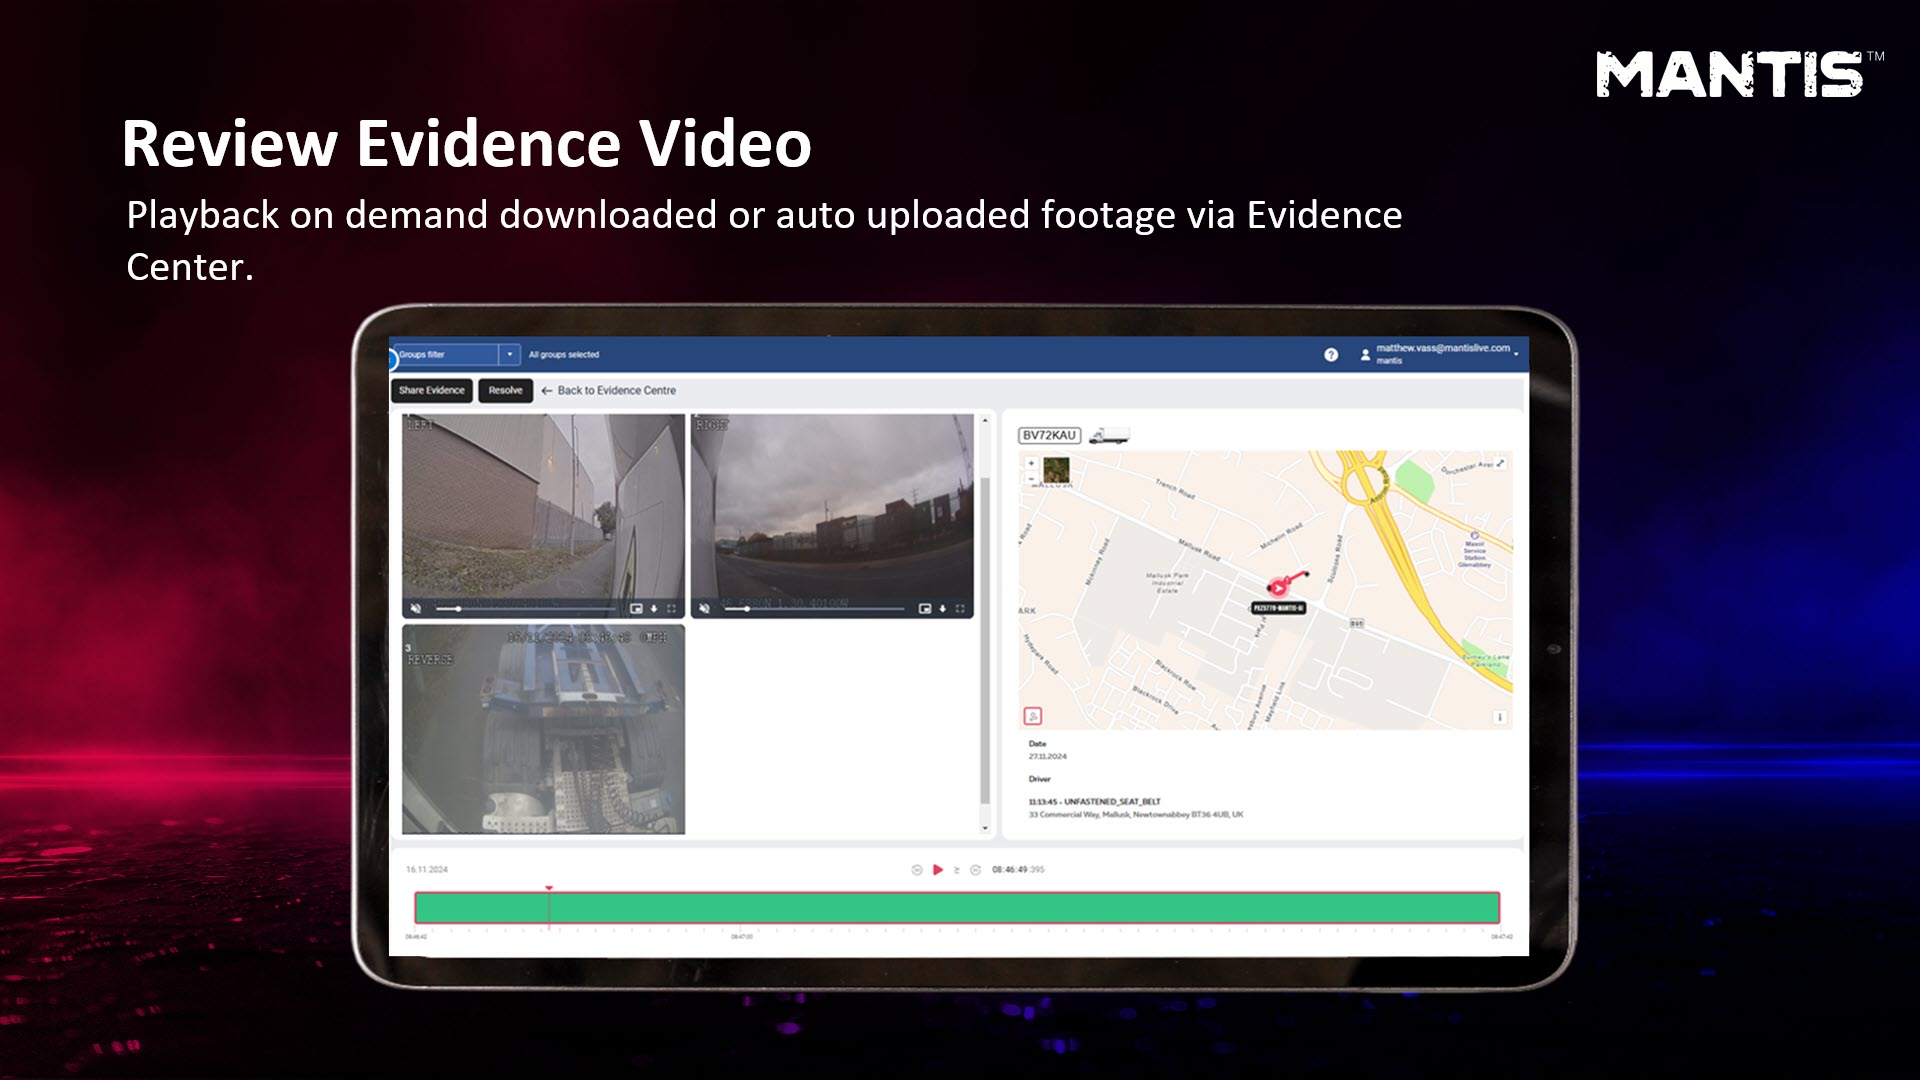Unmute the RIGHT camera video

(x=704, y=608)
